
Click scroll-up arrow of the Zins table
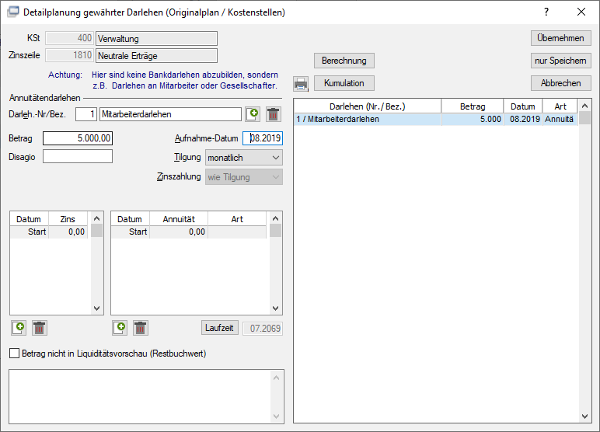[97, 218]
